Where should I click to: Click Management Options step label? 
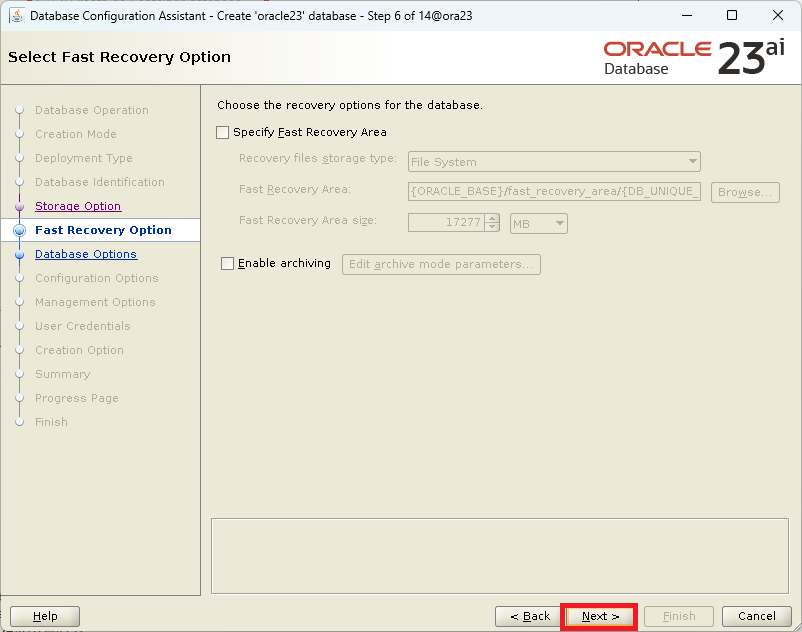(95, 302)
